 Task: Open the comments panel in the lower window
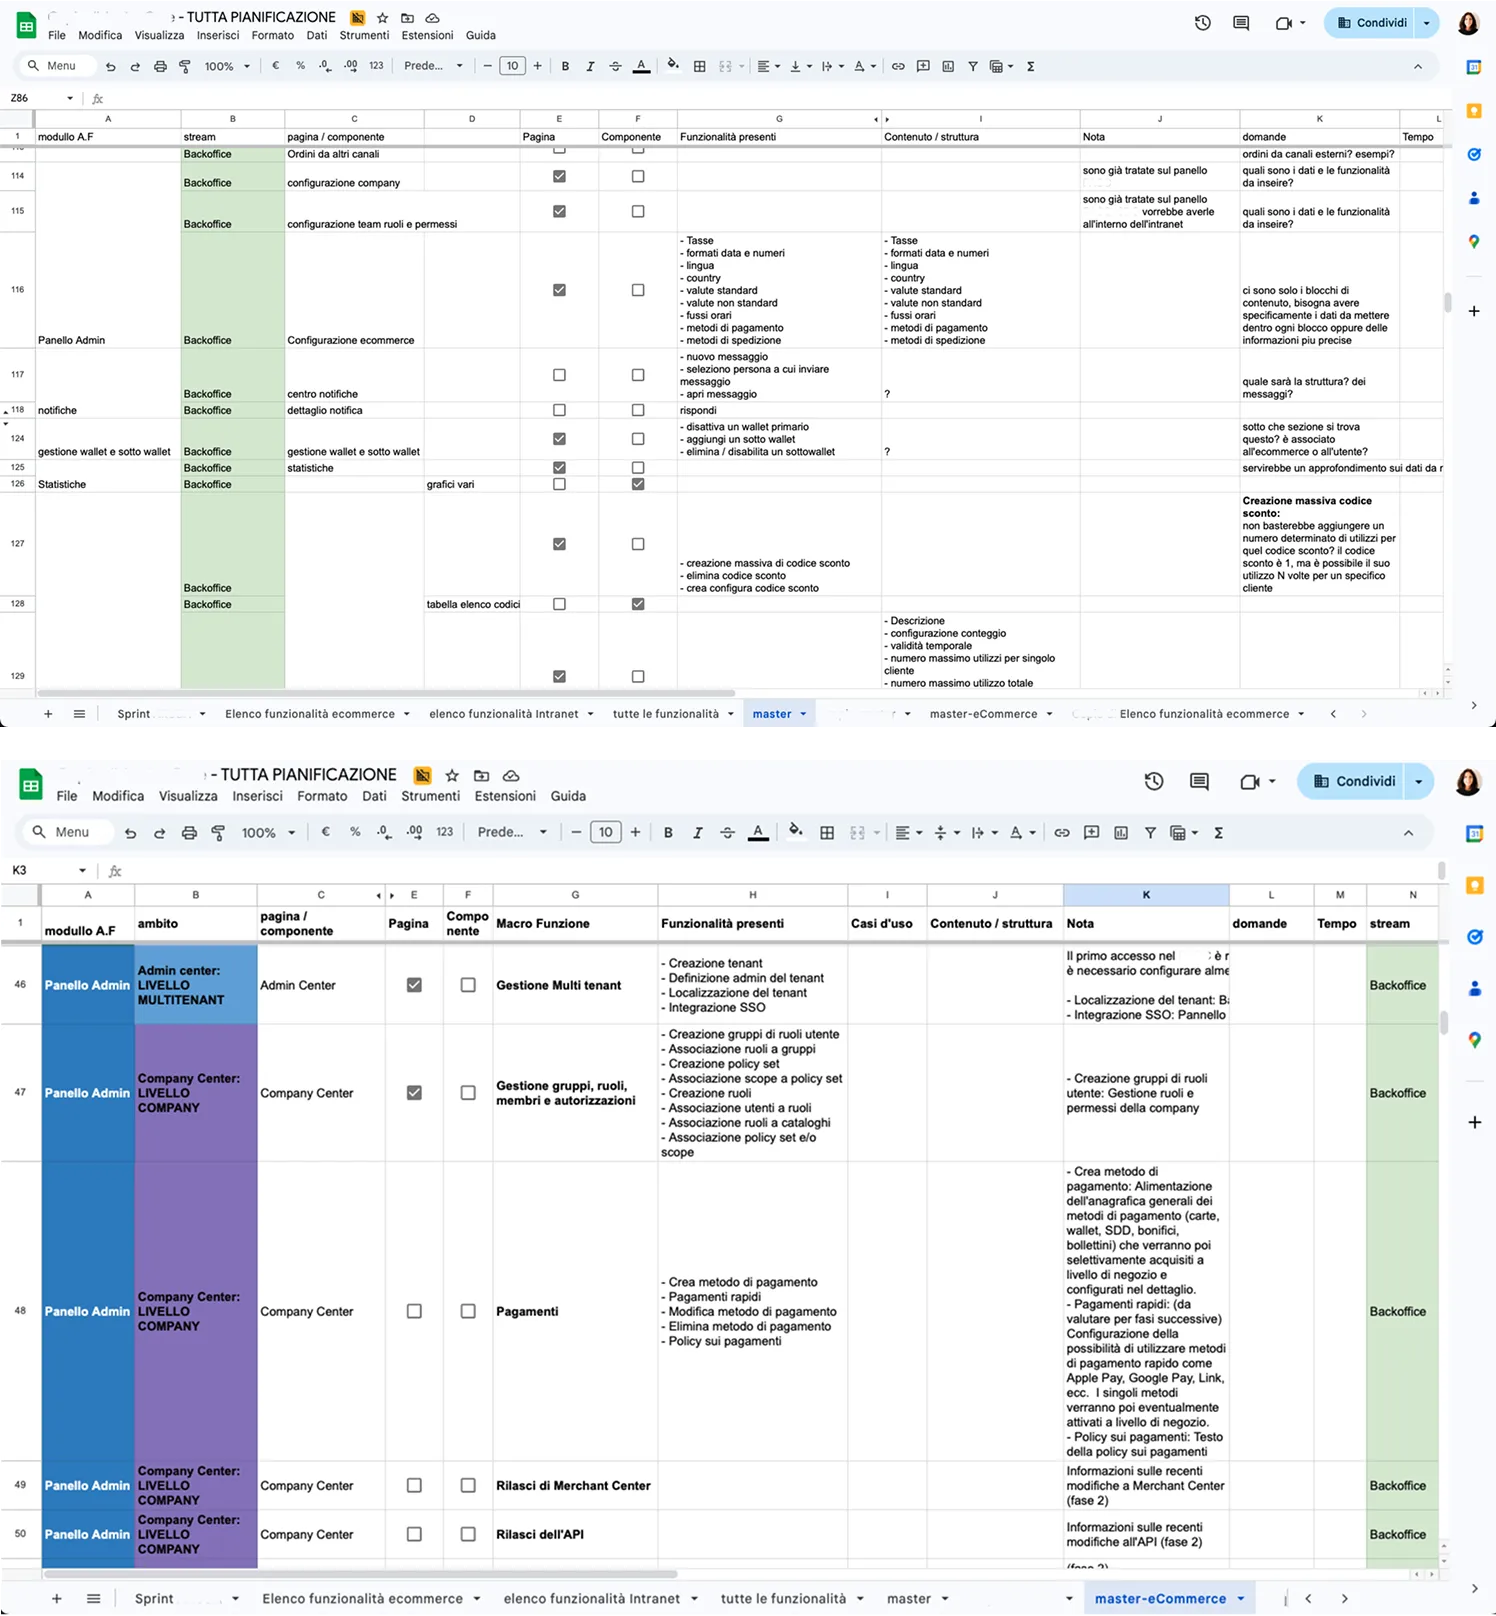(1199, 782)
